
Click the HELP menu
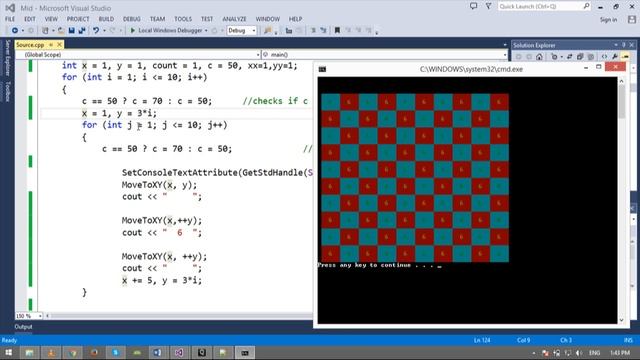(295, 19)
